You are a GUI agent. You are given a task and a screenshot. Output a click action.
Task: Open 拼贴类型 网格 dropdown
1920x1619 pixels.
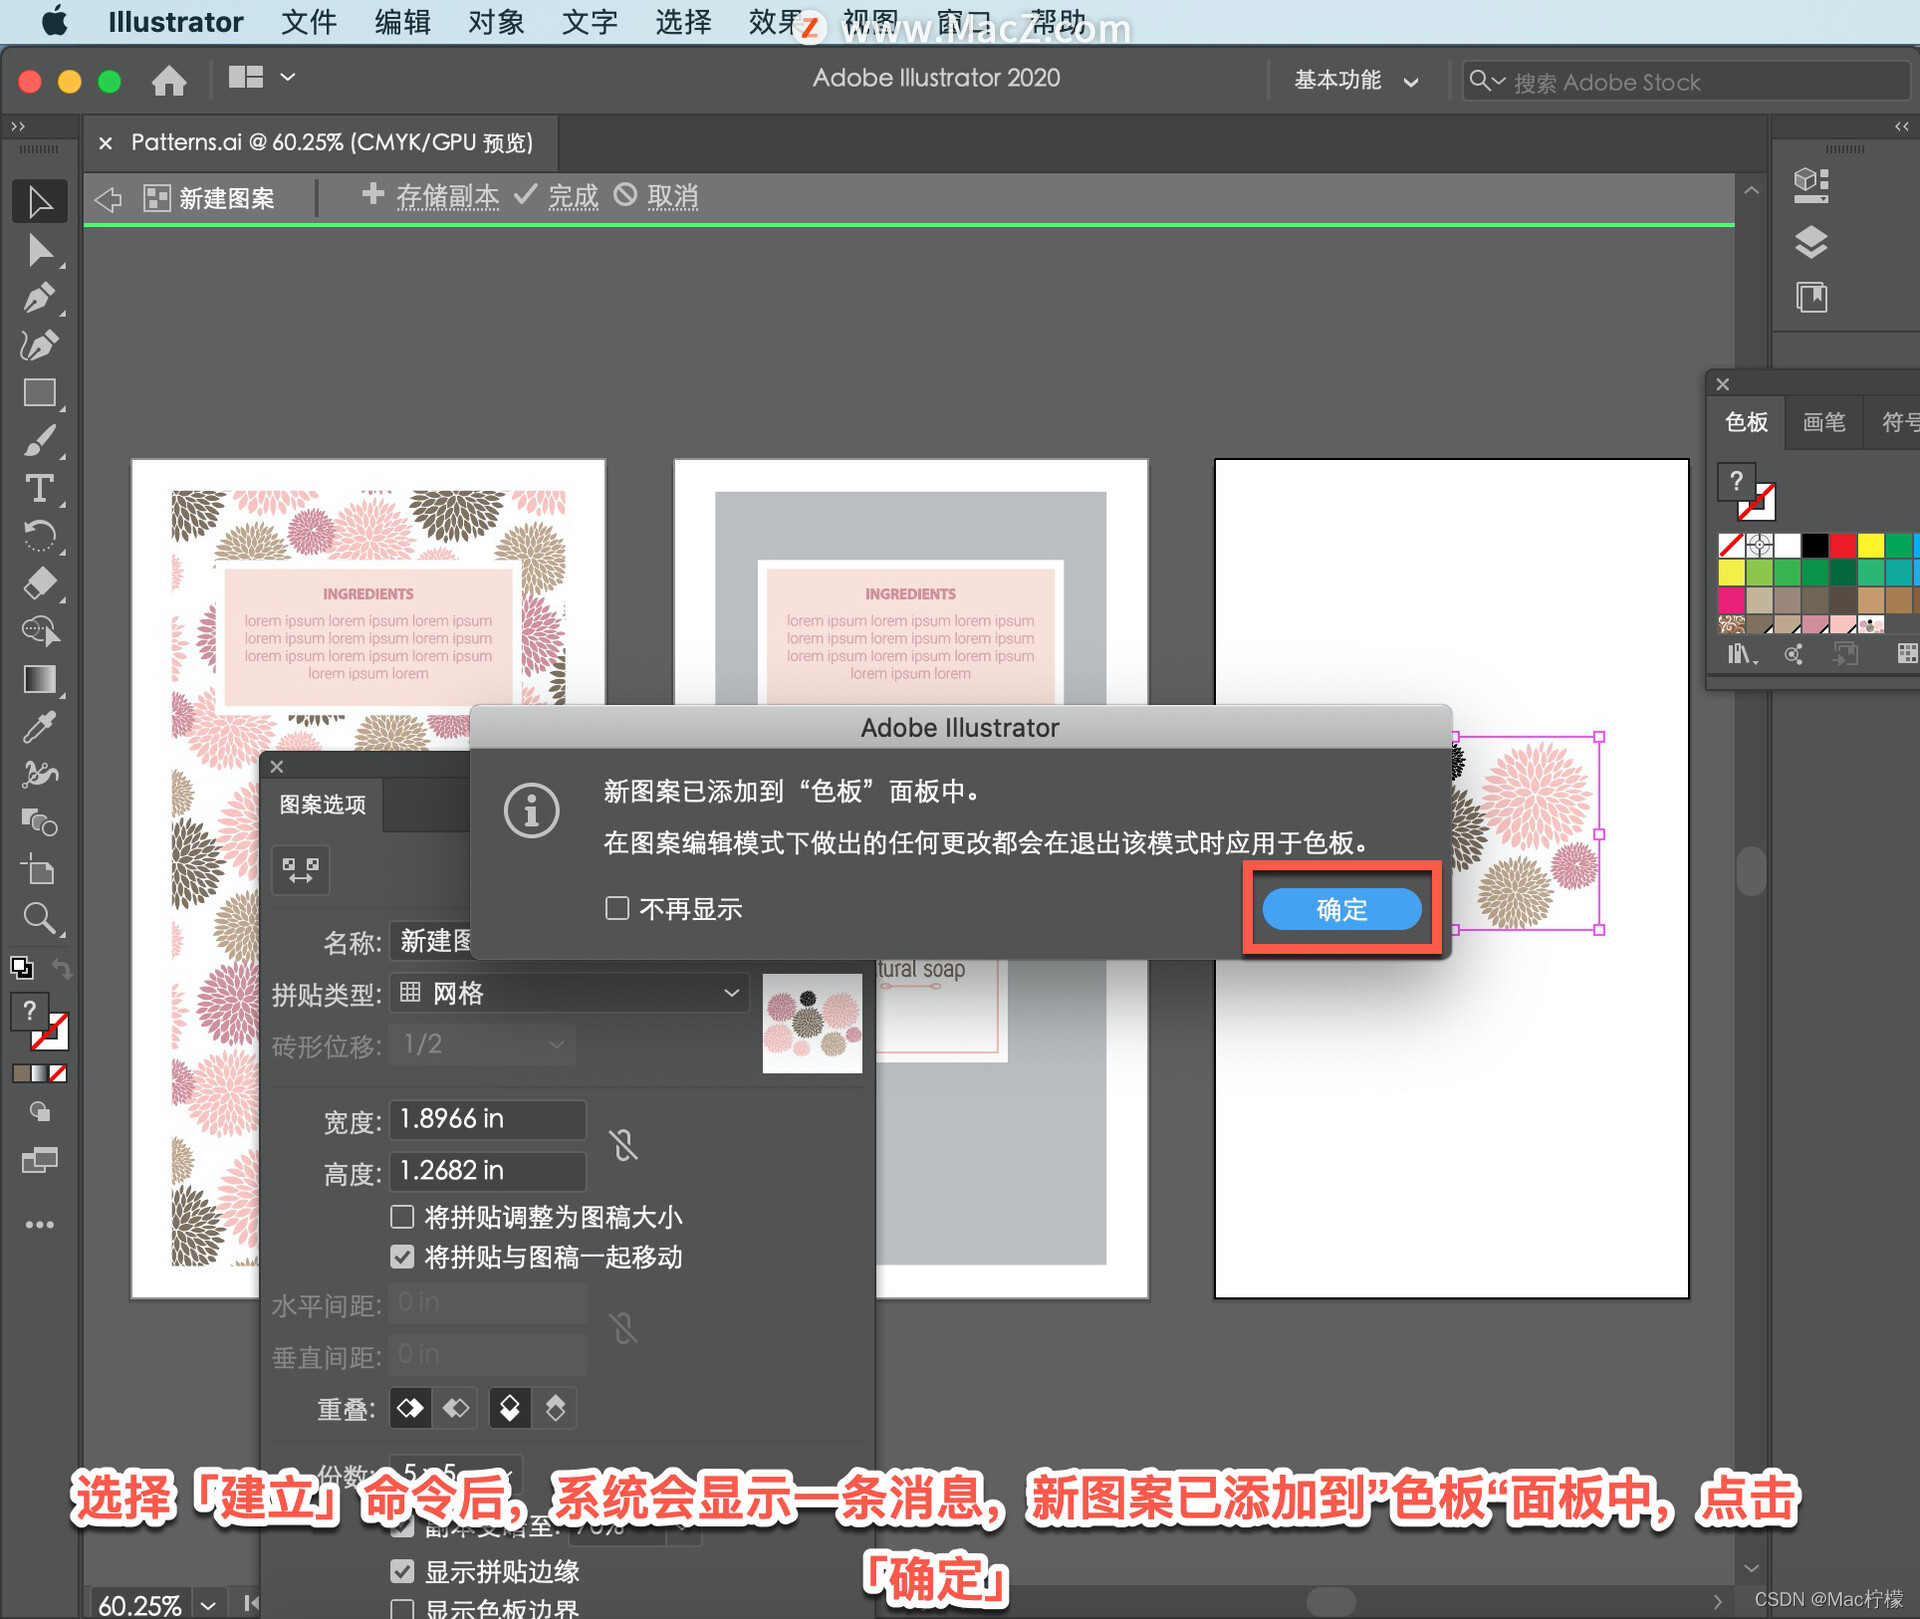(568, 993)
